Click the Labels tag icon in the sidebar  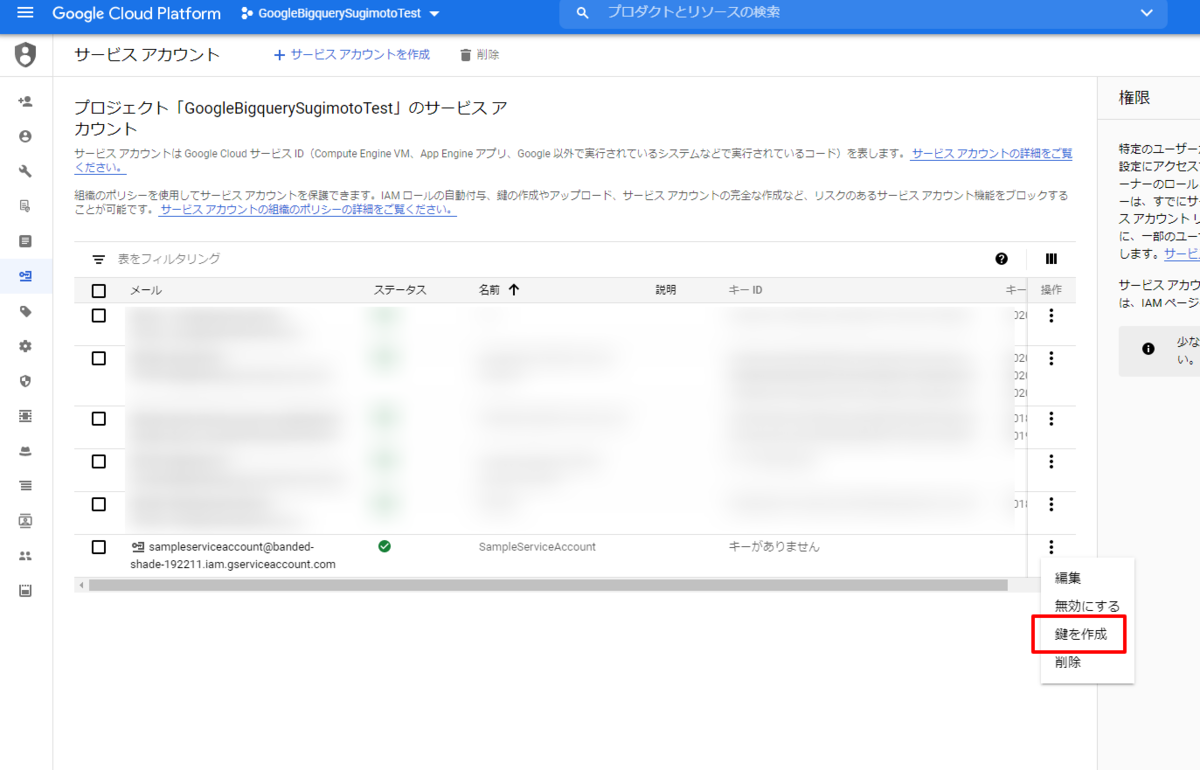[x=25, y=311]
